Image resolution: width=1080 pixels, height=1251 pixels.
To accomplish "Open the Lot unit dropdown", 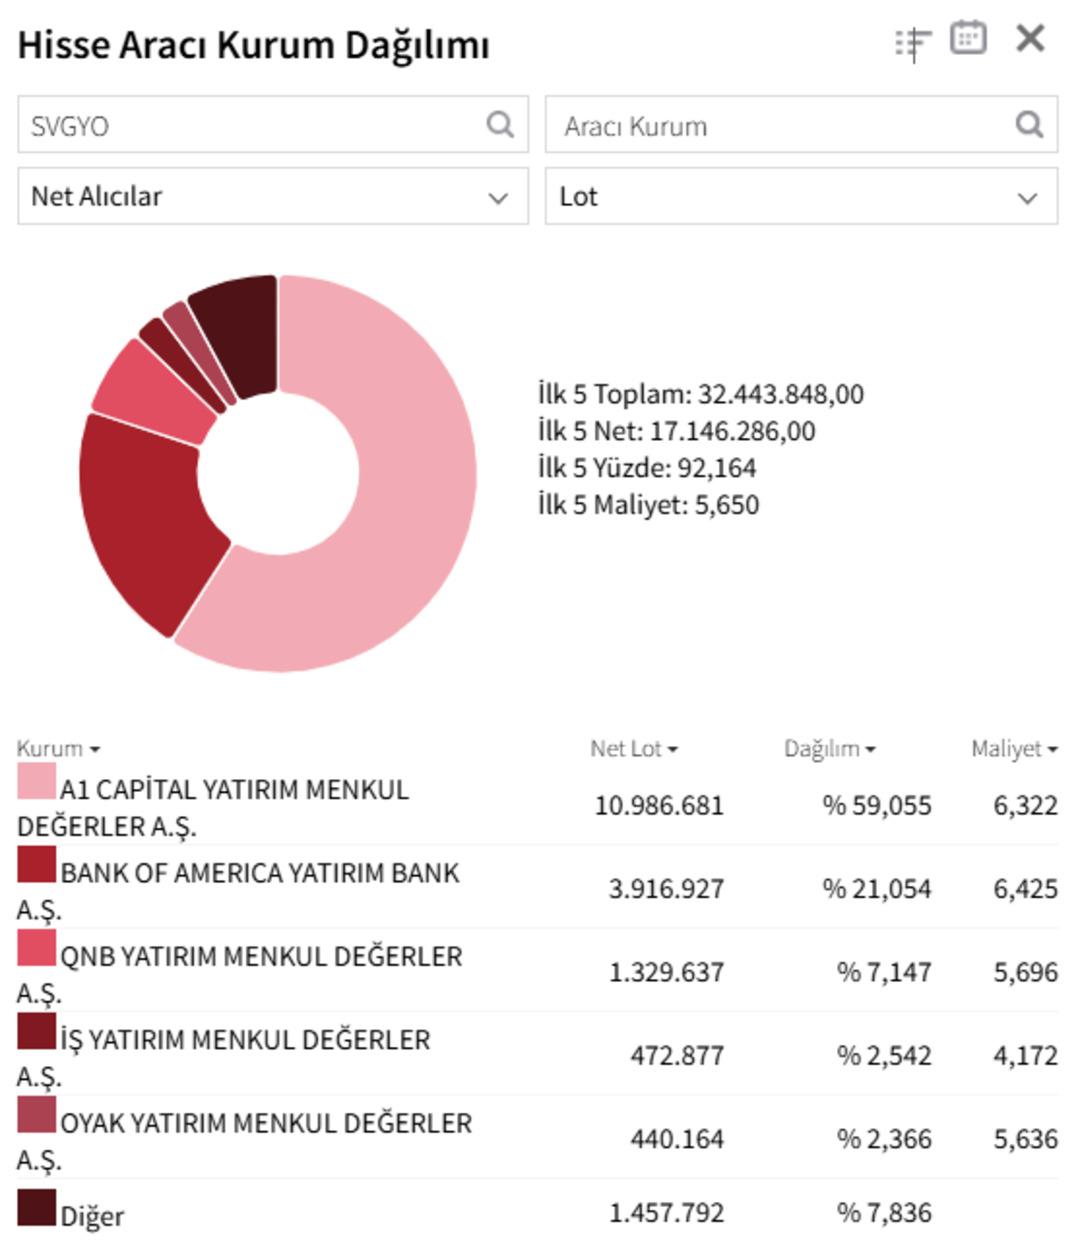I will (800, 196).
